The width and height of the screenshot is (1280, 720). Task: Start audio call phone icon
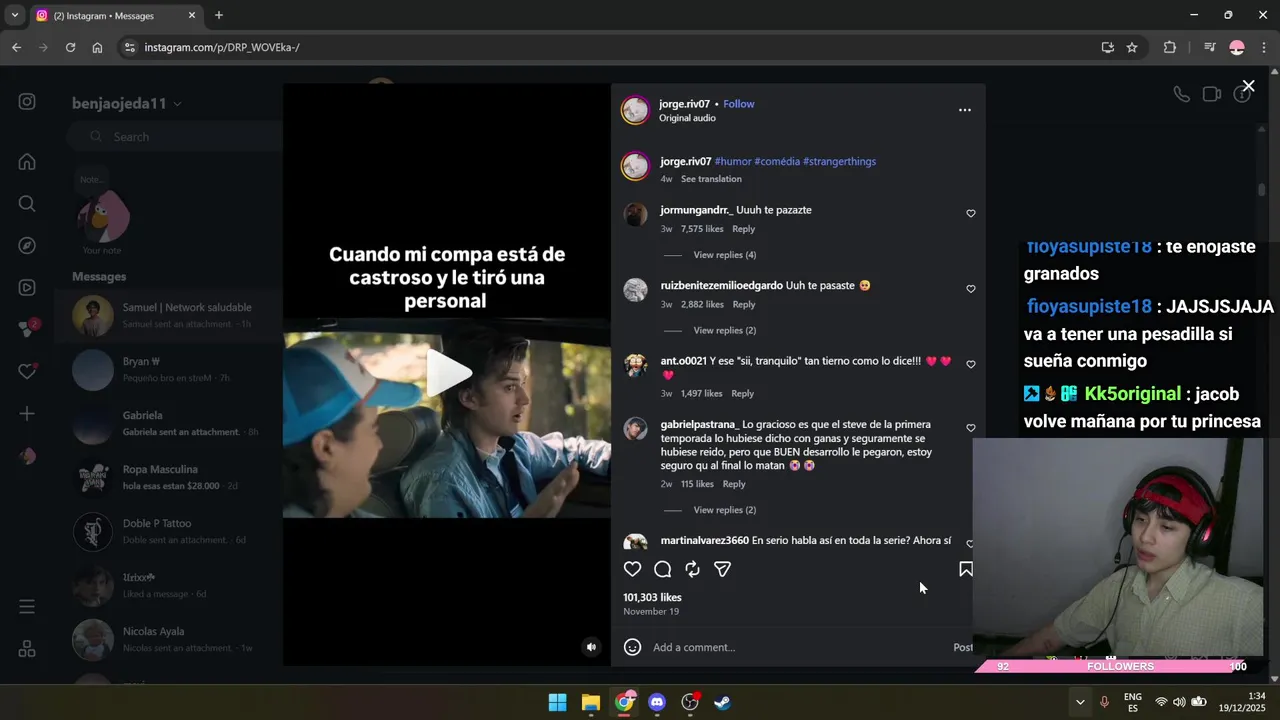1181,94
